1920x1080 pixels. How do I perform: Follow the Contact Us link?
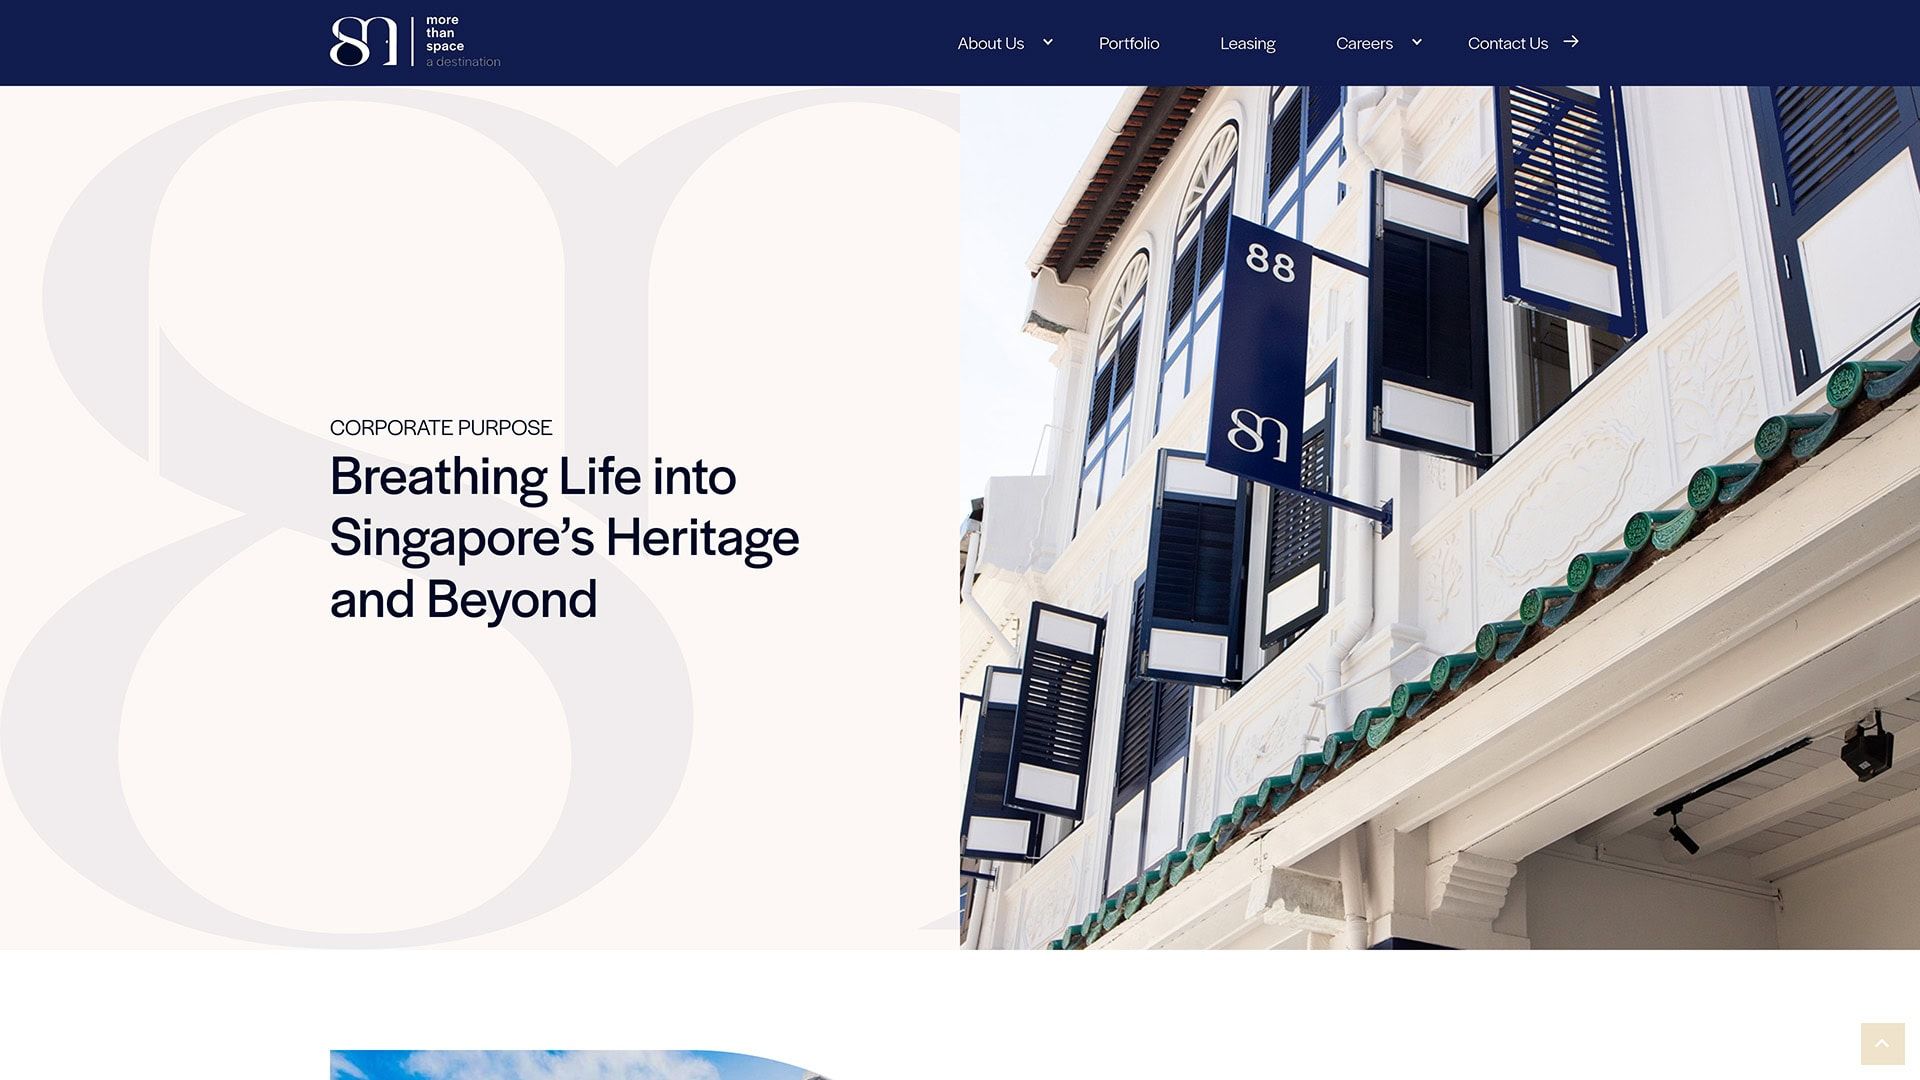(x=1506, y=43)
